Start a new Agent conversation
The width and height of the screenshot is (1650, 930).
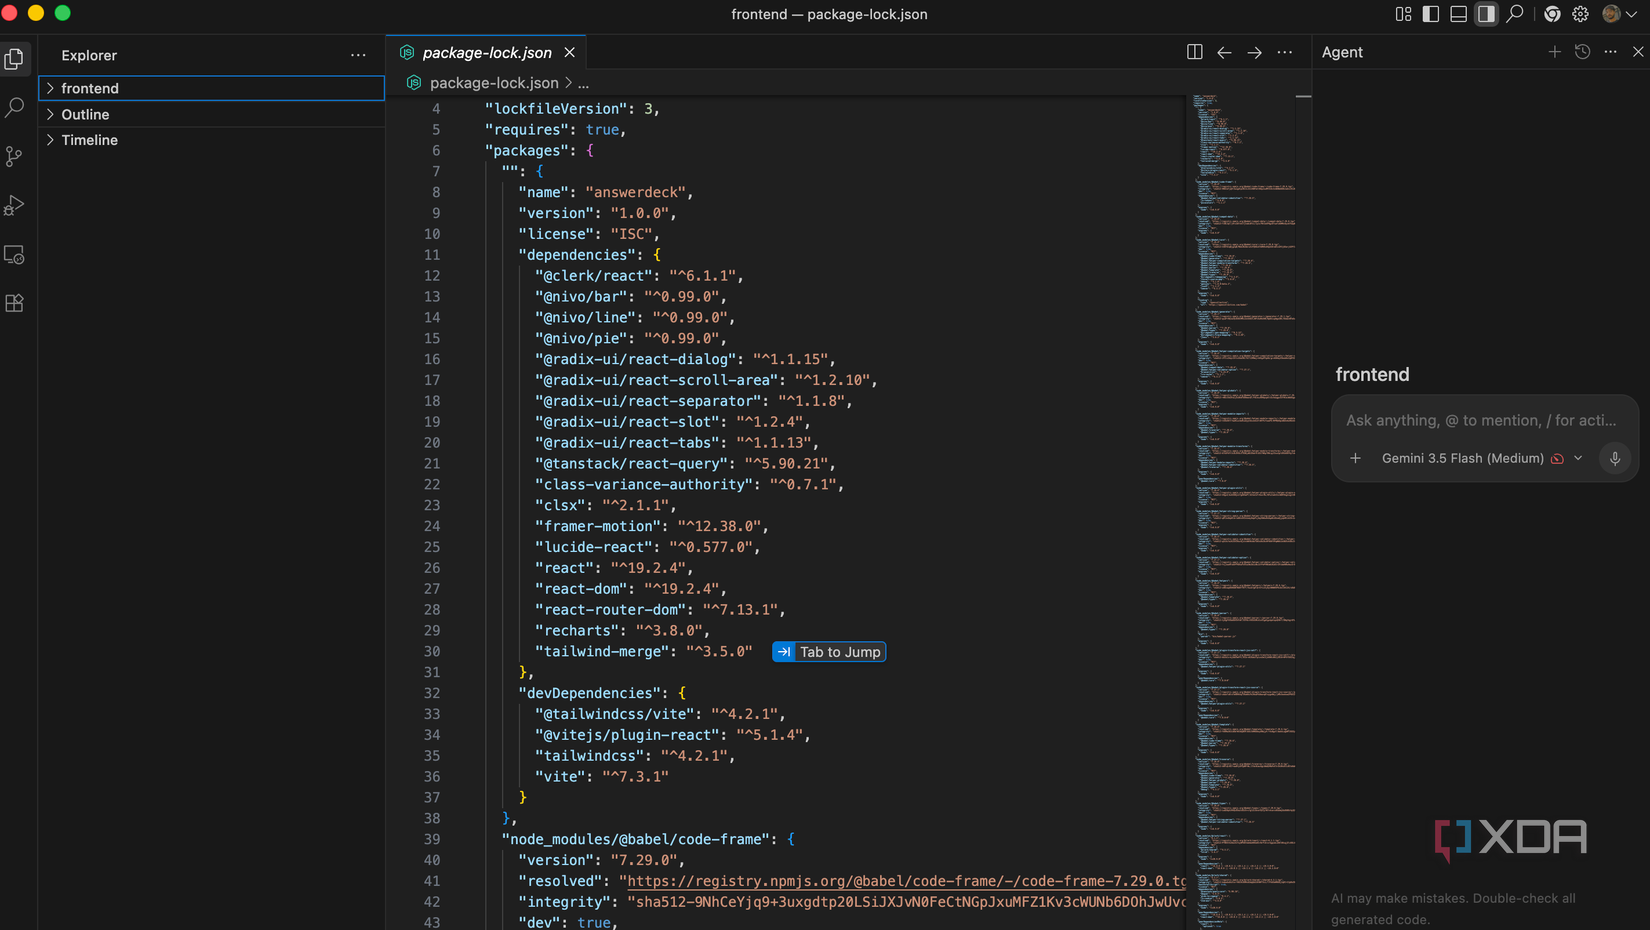[1554, 52]
